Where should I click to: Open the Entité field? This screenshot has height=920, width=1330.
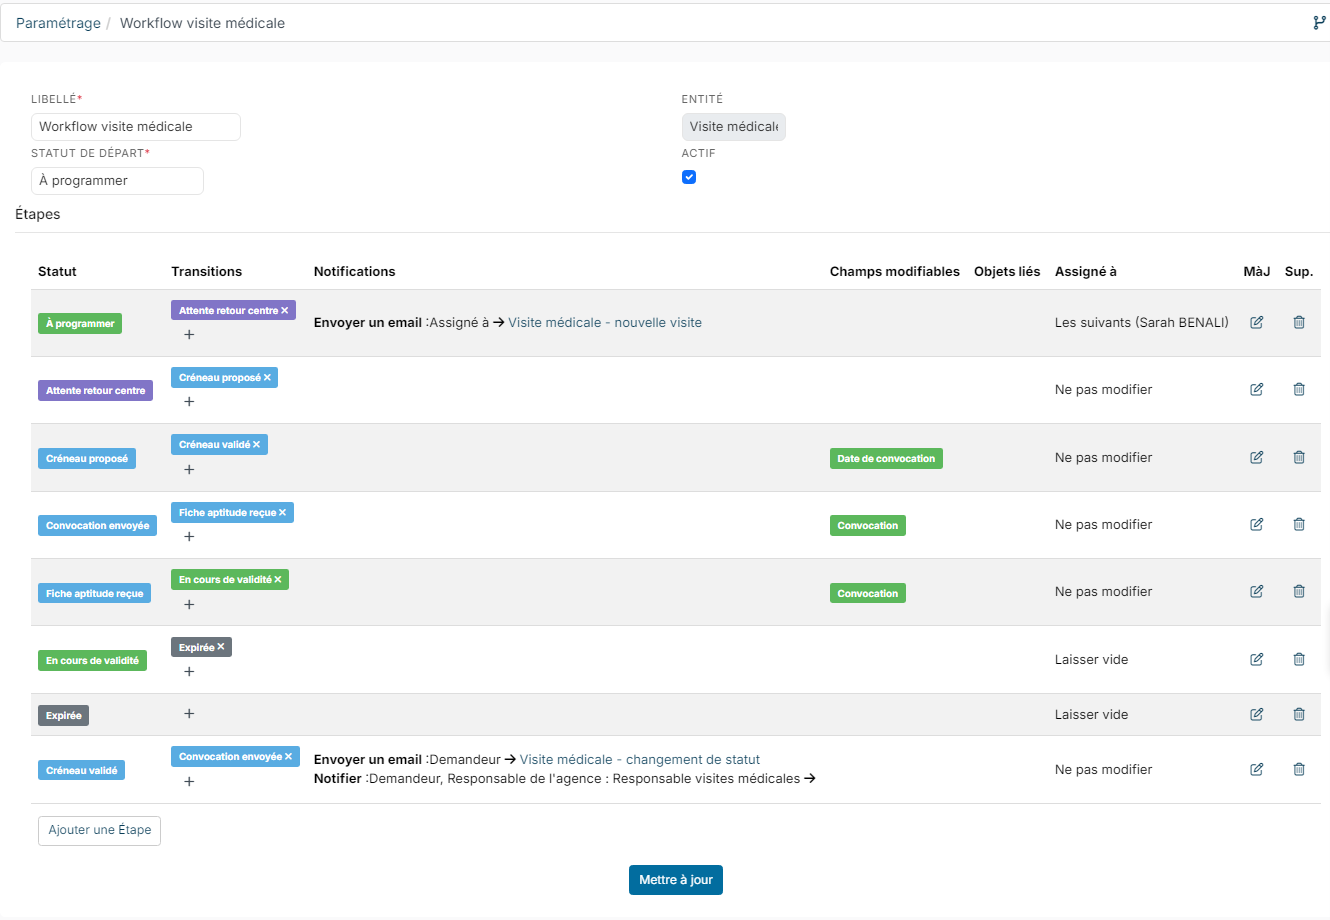734,127
